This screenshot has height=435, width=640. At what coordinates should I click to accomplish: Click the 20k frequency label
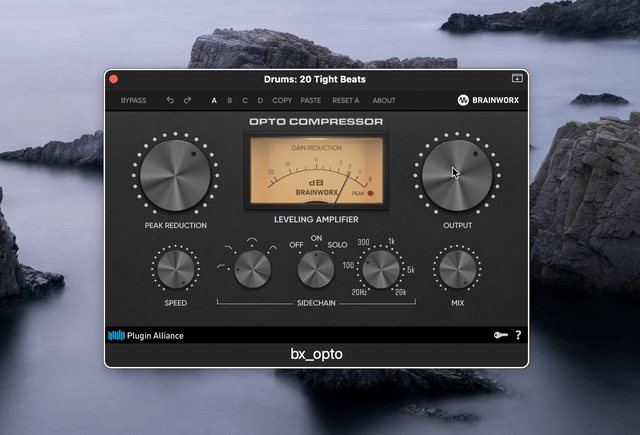click(400, 292)
